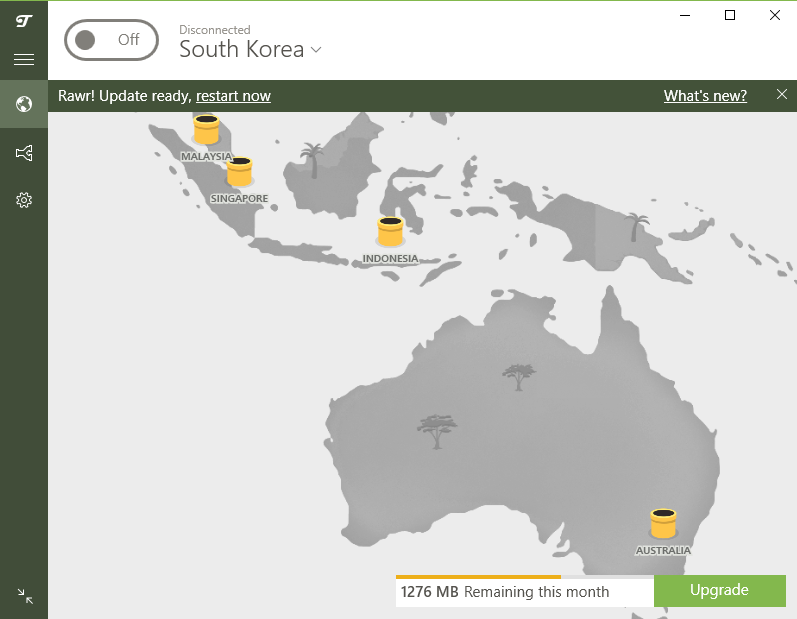The height and width of the screenshot is (619, 797).
Task: Click the SINGAPORE map label
Action: point(239,199)
